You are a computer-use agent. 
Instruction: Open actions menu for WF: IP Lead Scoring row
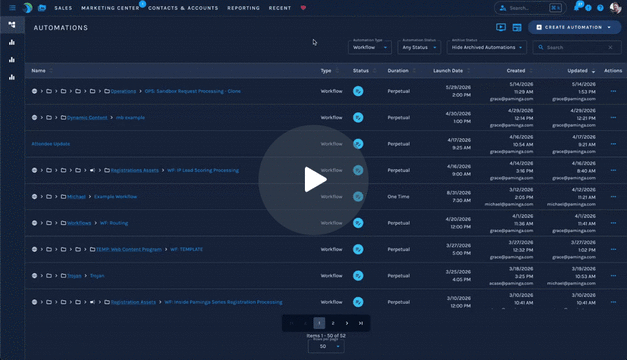613,170
